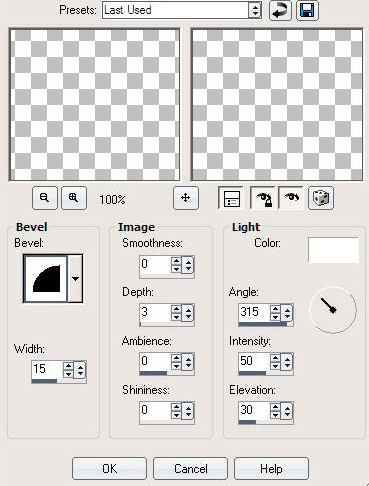This screenshot has width=369, height=486.
Task: Increase the Width value with up stepper
Action: coord(68,366)
